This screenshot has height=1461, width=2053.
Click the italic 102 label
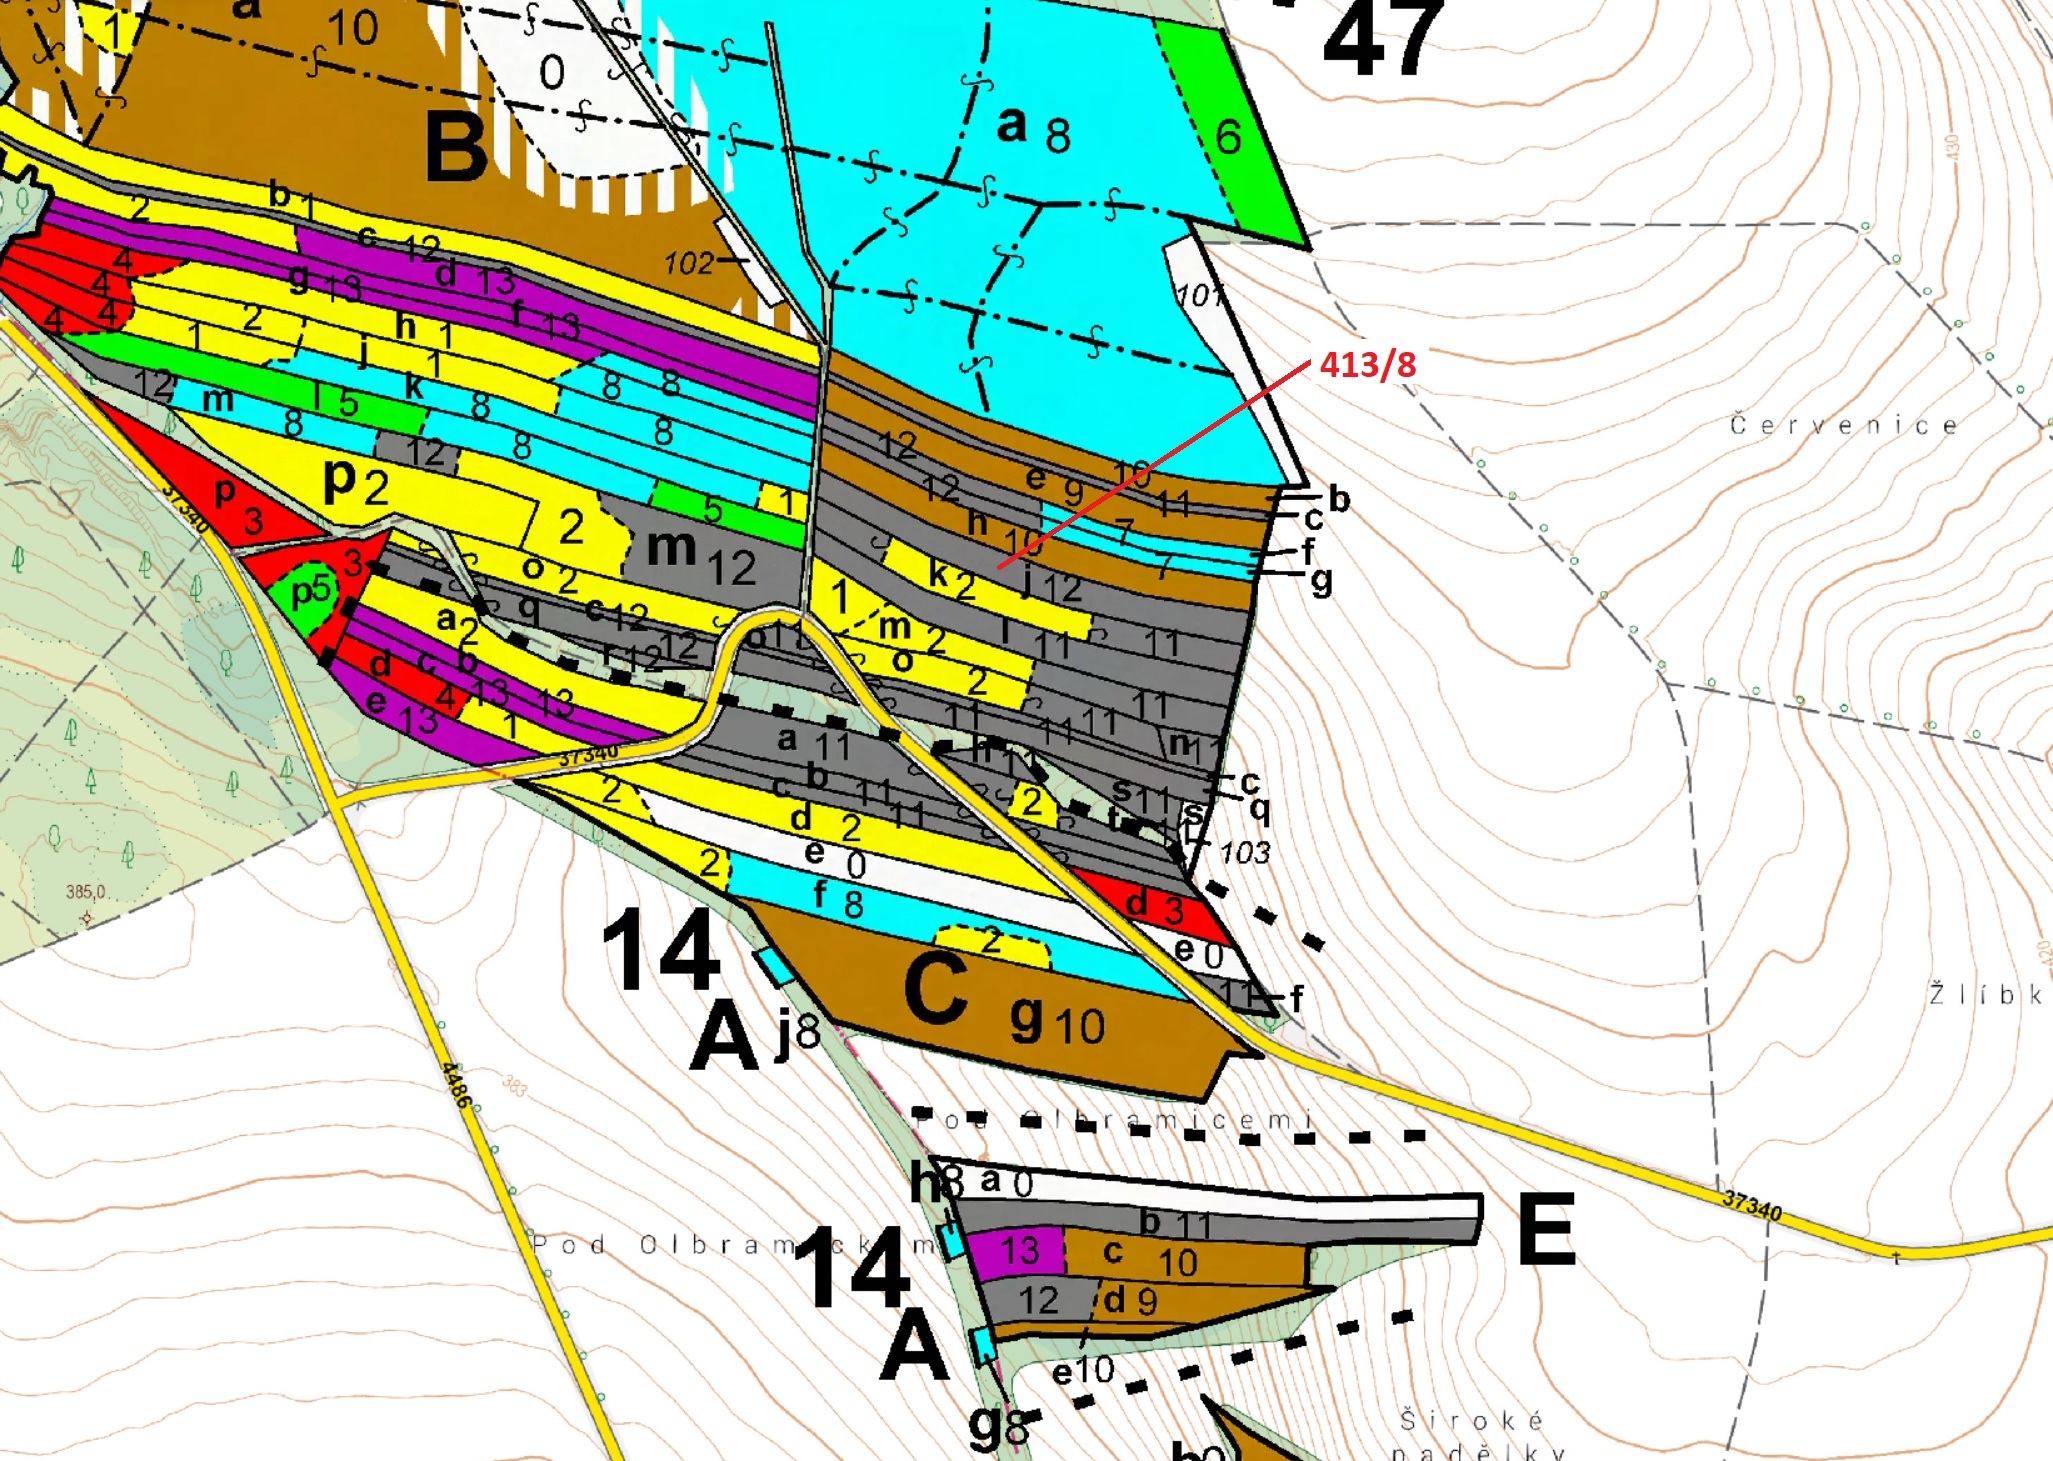point(689,263)
